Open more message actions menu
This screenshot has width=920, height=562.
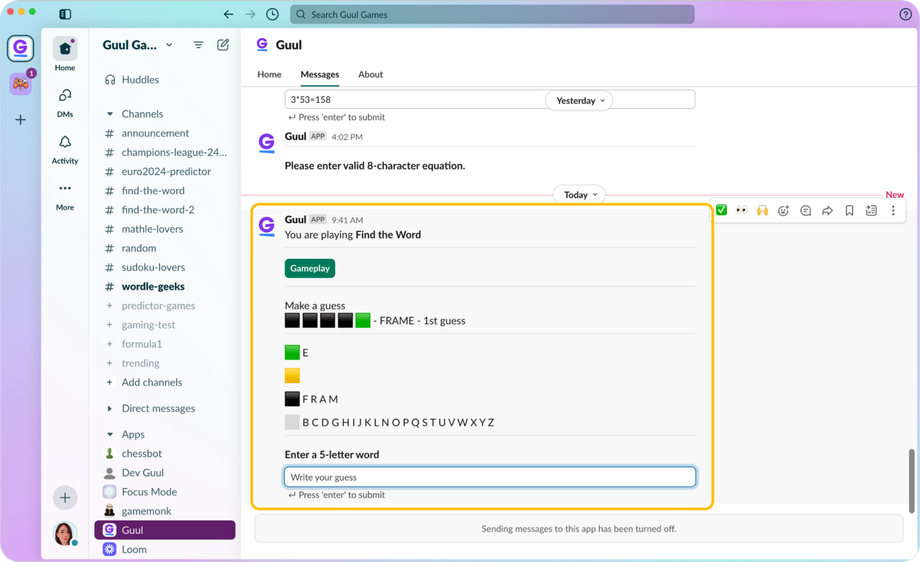tap(893, 211)
